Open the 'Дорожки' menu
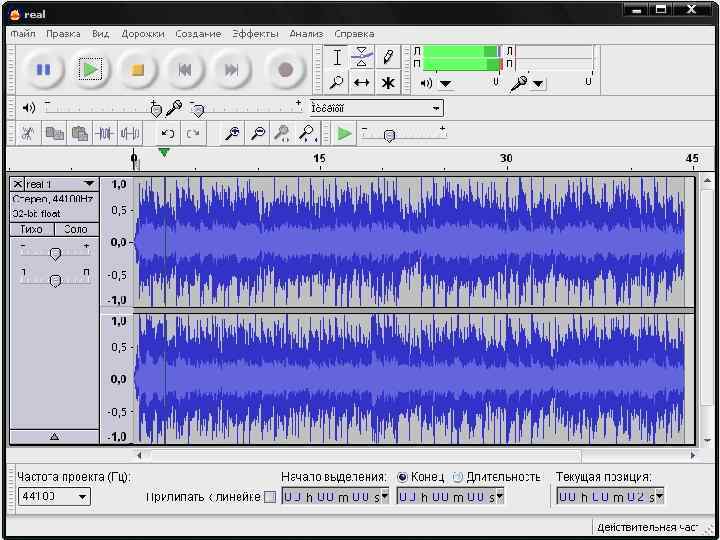The image size is (720, 540). click(x=143, y=33)
